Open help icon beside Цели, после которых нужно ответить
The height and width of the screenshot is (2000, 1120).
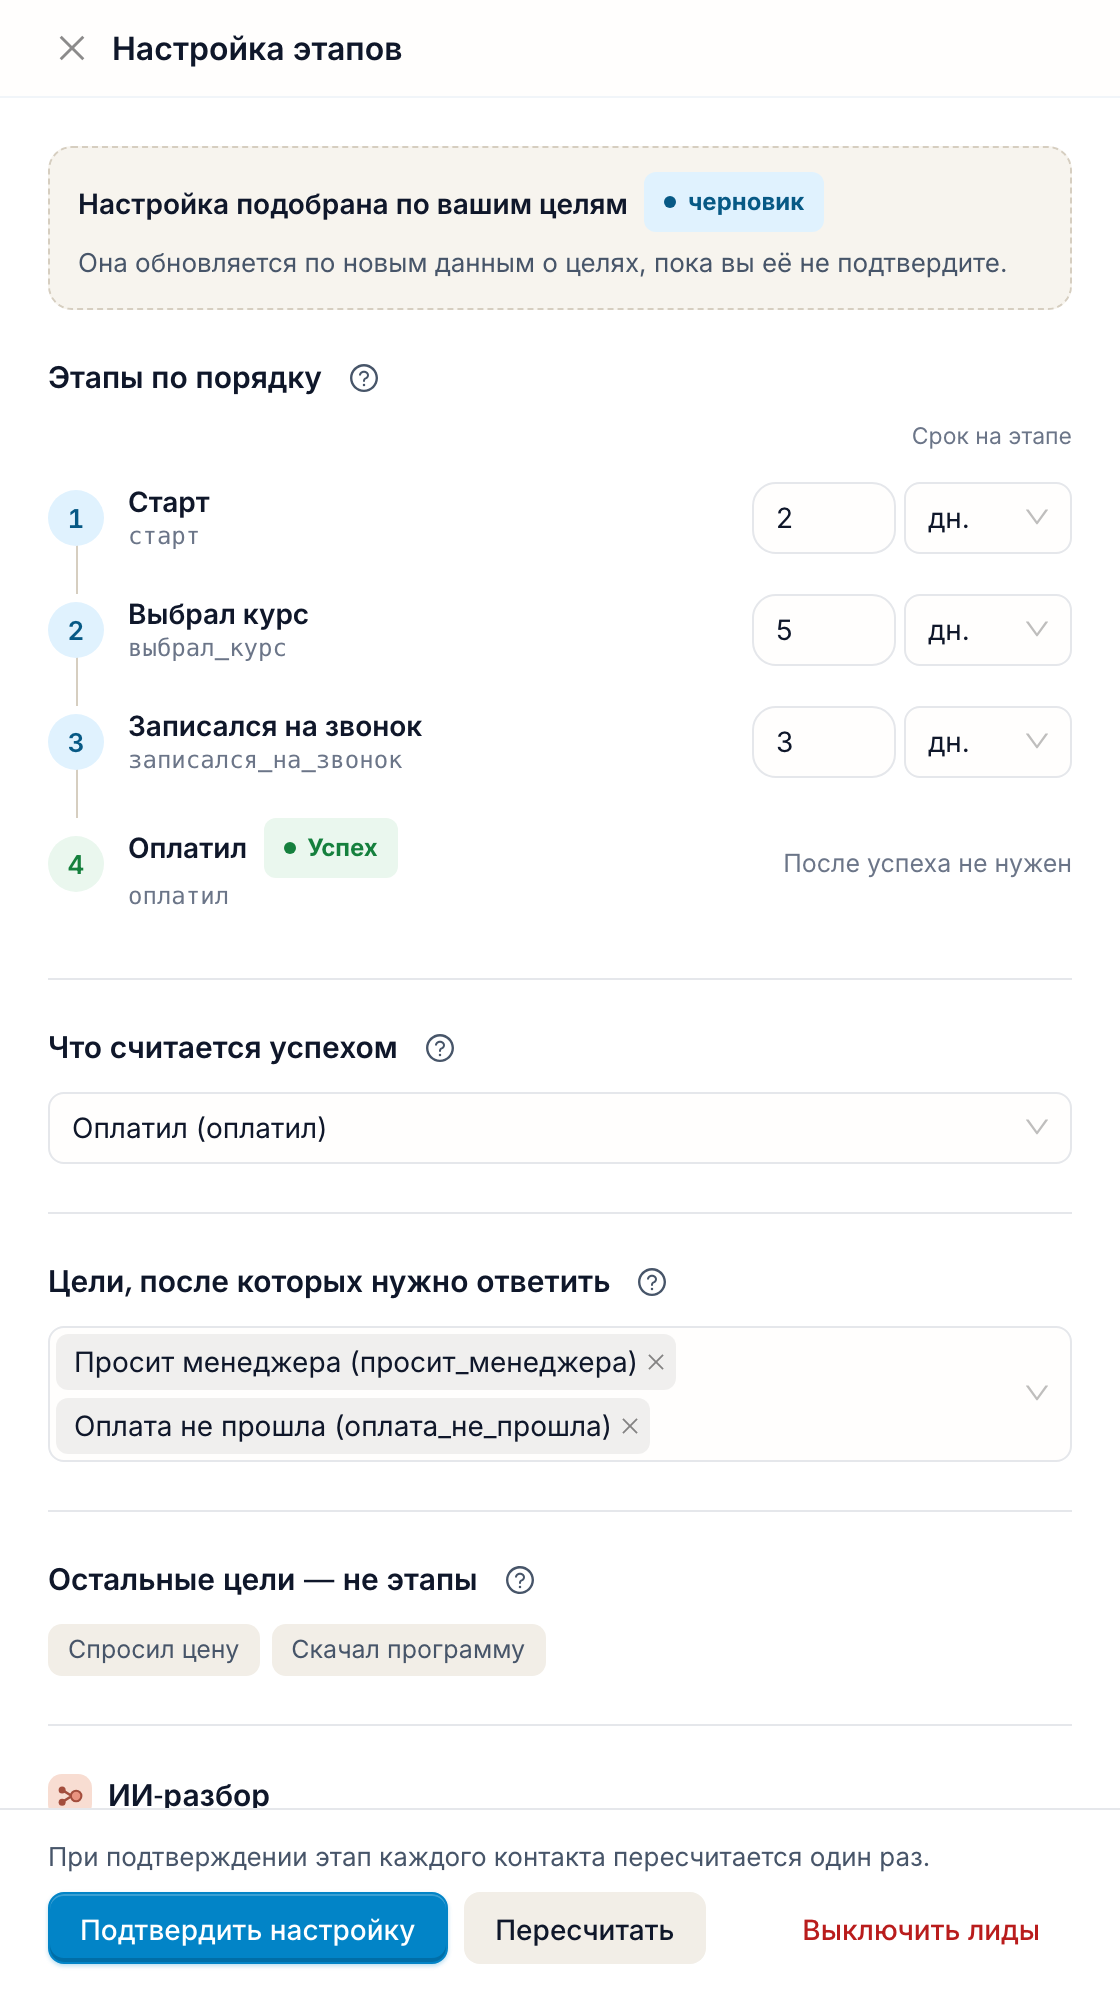pos(652,1282)
